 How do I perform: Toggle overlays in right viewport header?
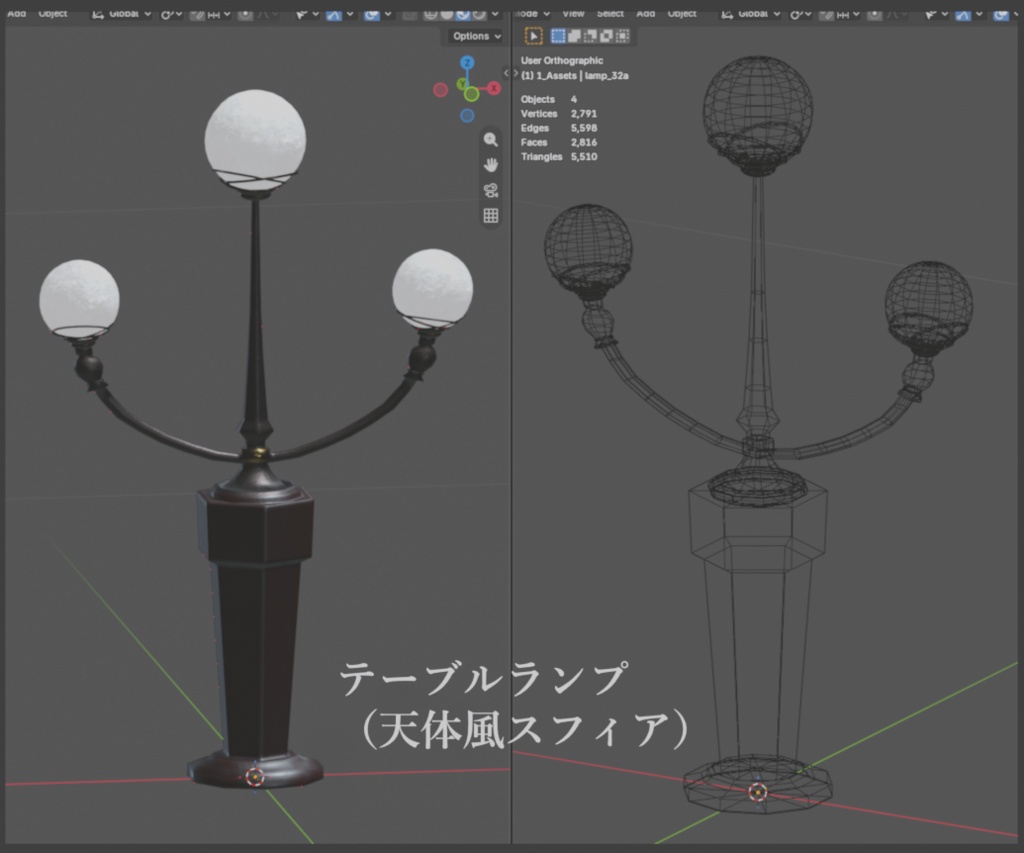[1001, 14]
